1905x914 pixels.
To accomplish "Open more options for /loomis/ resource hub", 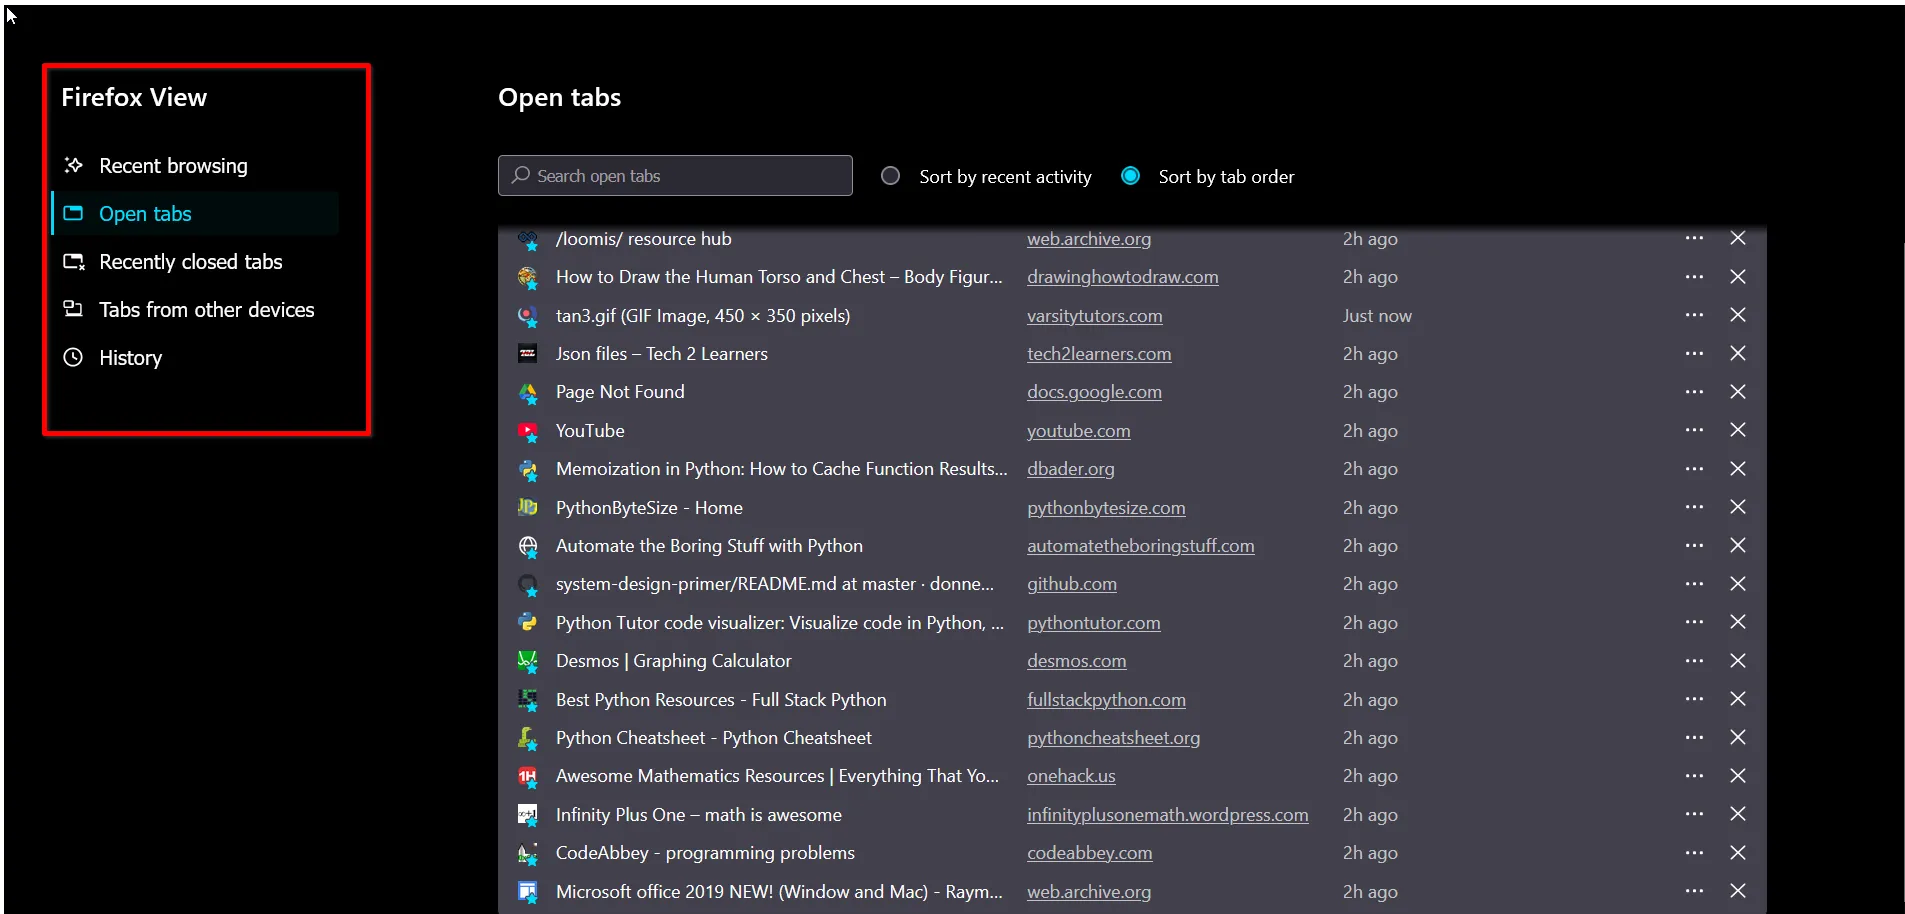I will coord(1694,238).
